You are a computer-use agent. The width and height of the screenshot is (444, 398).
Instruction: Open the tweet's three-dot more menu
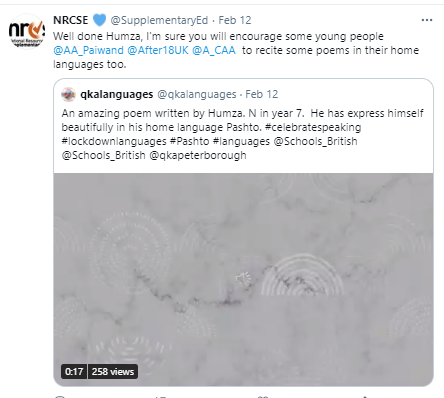pyautogui.click(x=427, y=20)
